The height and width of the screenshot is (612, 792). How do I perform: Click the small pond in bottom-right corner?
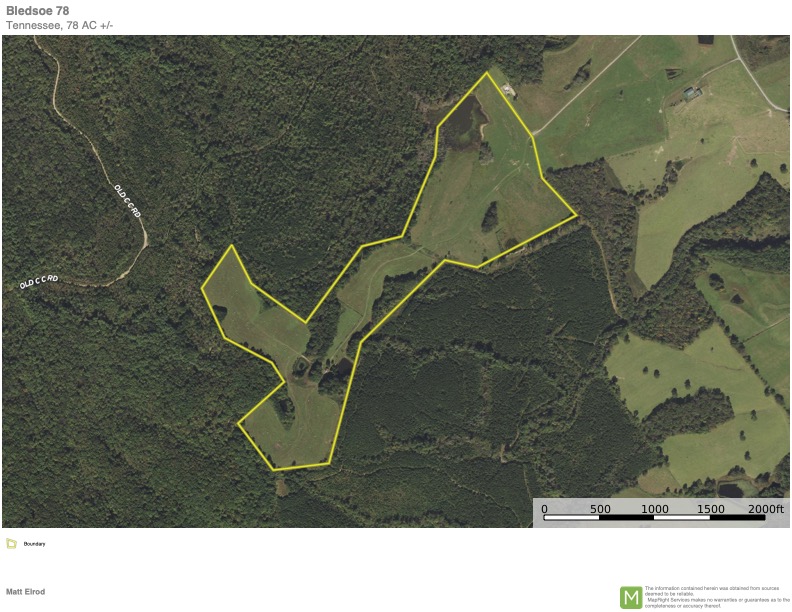point(730,489)
